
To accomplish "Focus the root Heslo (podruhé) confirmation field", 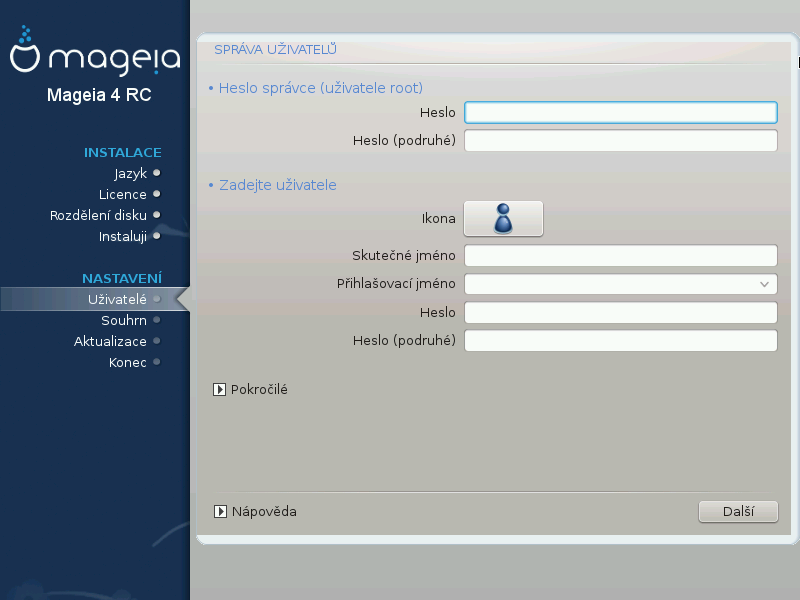I will click(x=621, y=140).
